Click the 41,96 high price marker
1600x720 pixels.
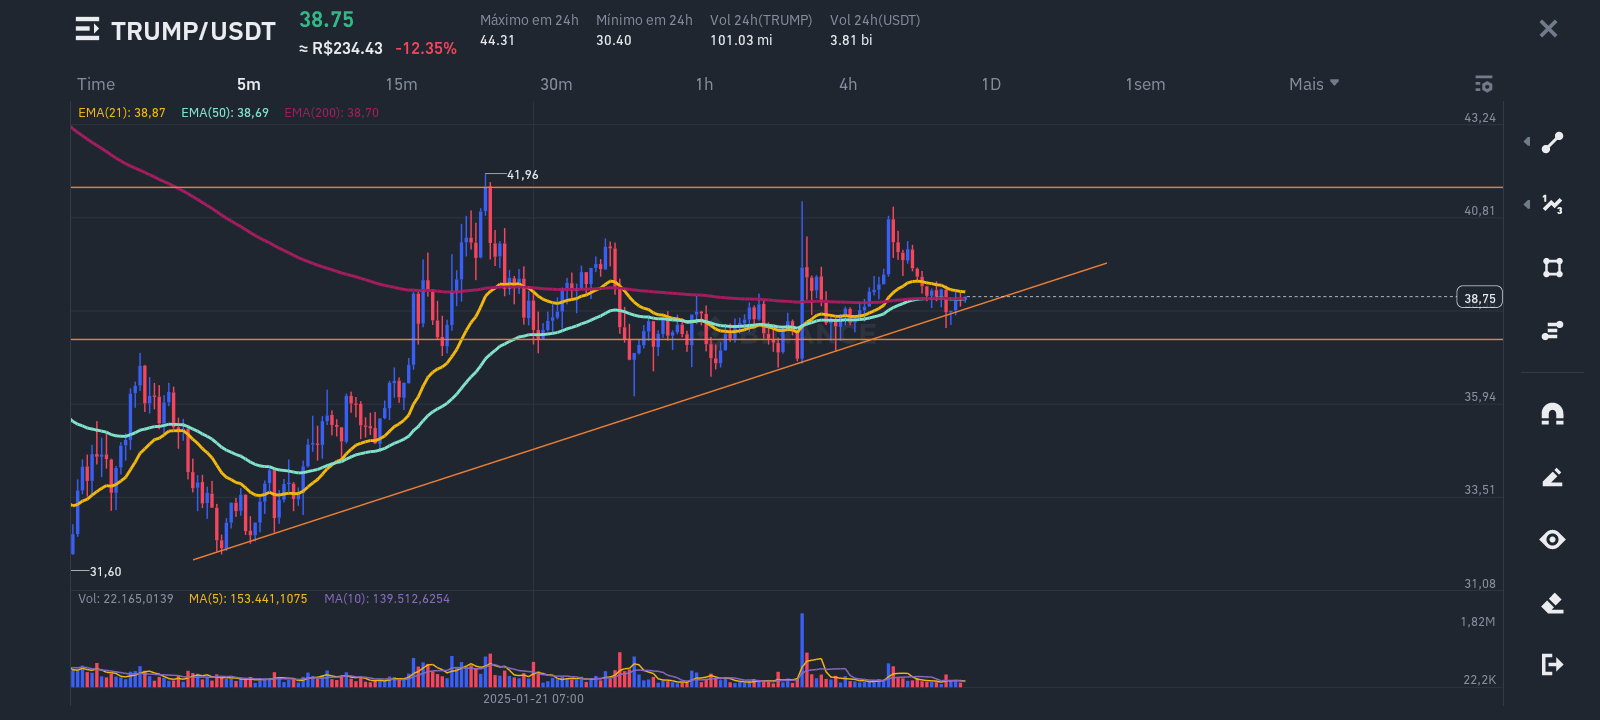point(522,175)
